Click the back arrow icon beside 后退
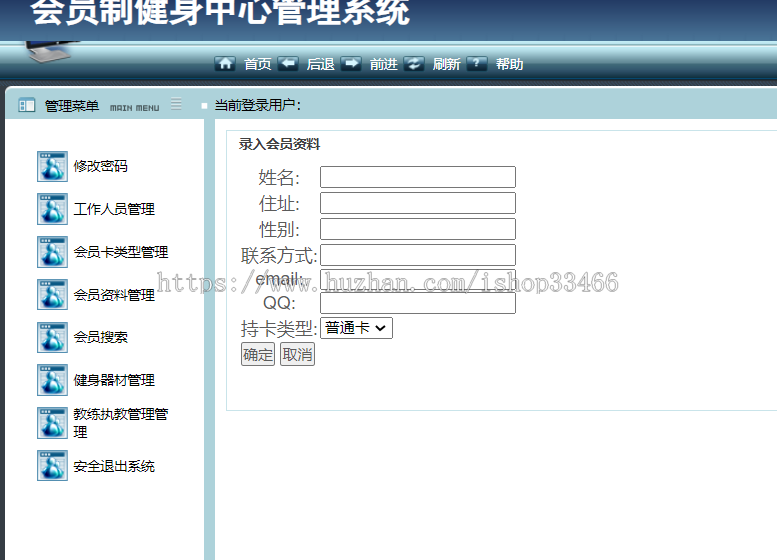 288,63
